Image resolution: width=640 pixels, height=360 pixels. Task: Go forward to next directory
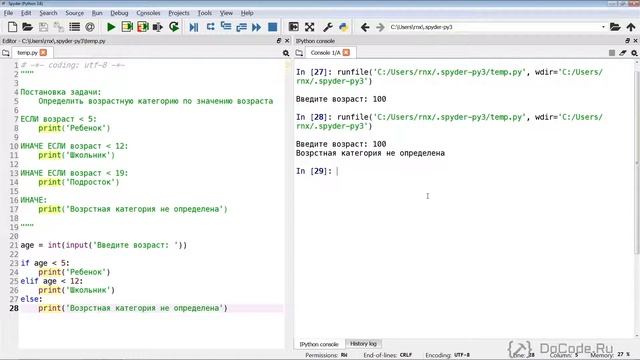tap(380, 27)
